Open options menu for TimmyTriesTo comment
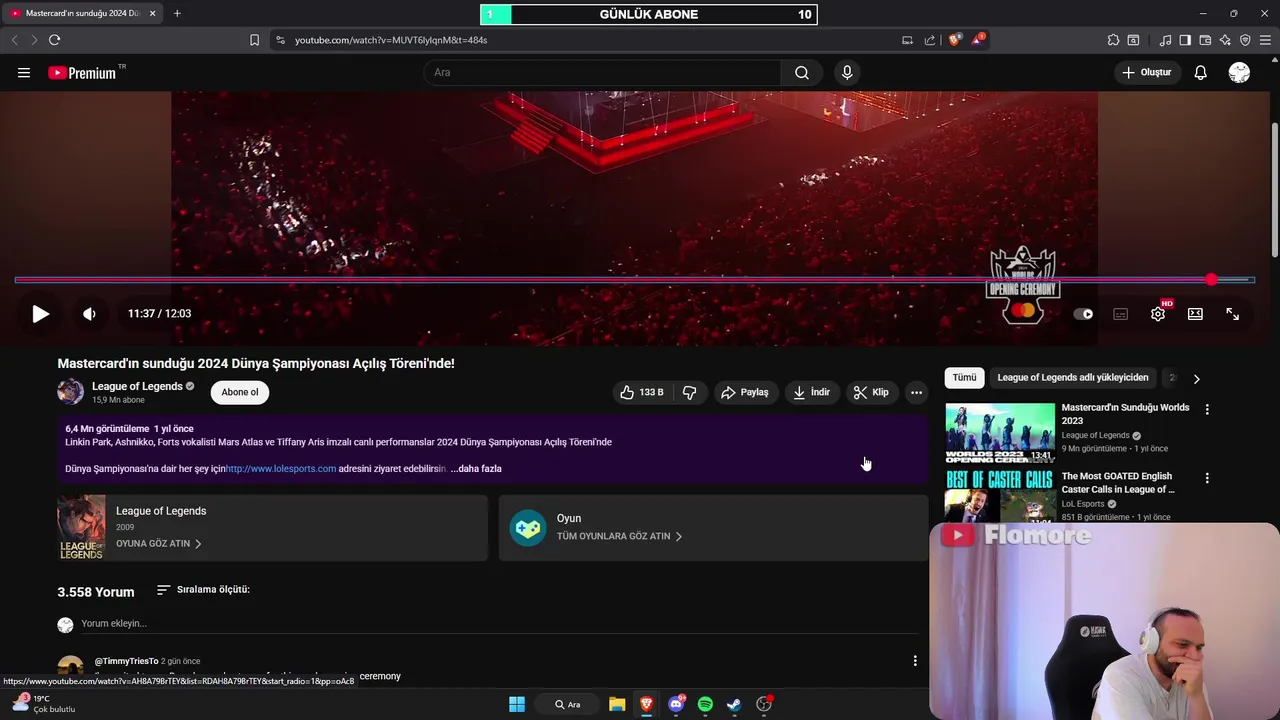The height and width of the screenshot is (720, 1280). click(x=915, y=661)
